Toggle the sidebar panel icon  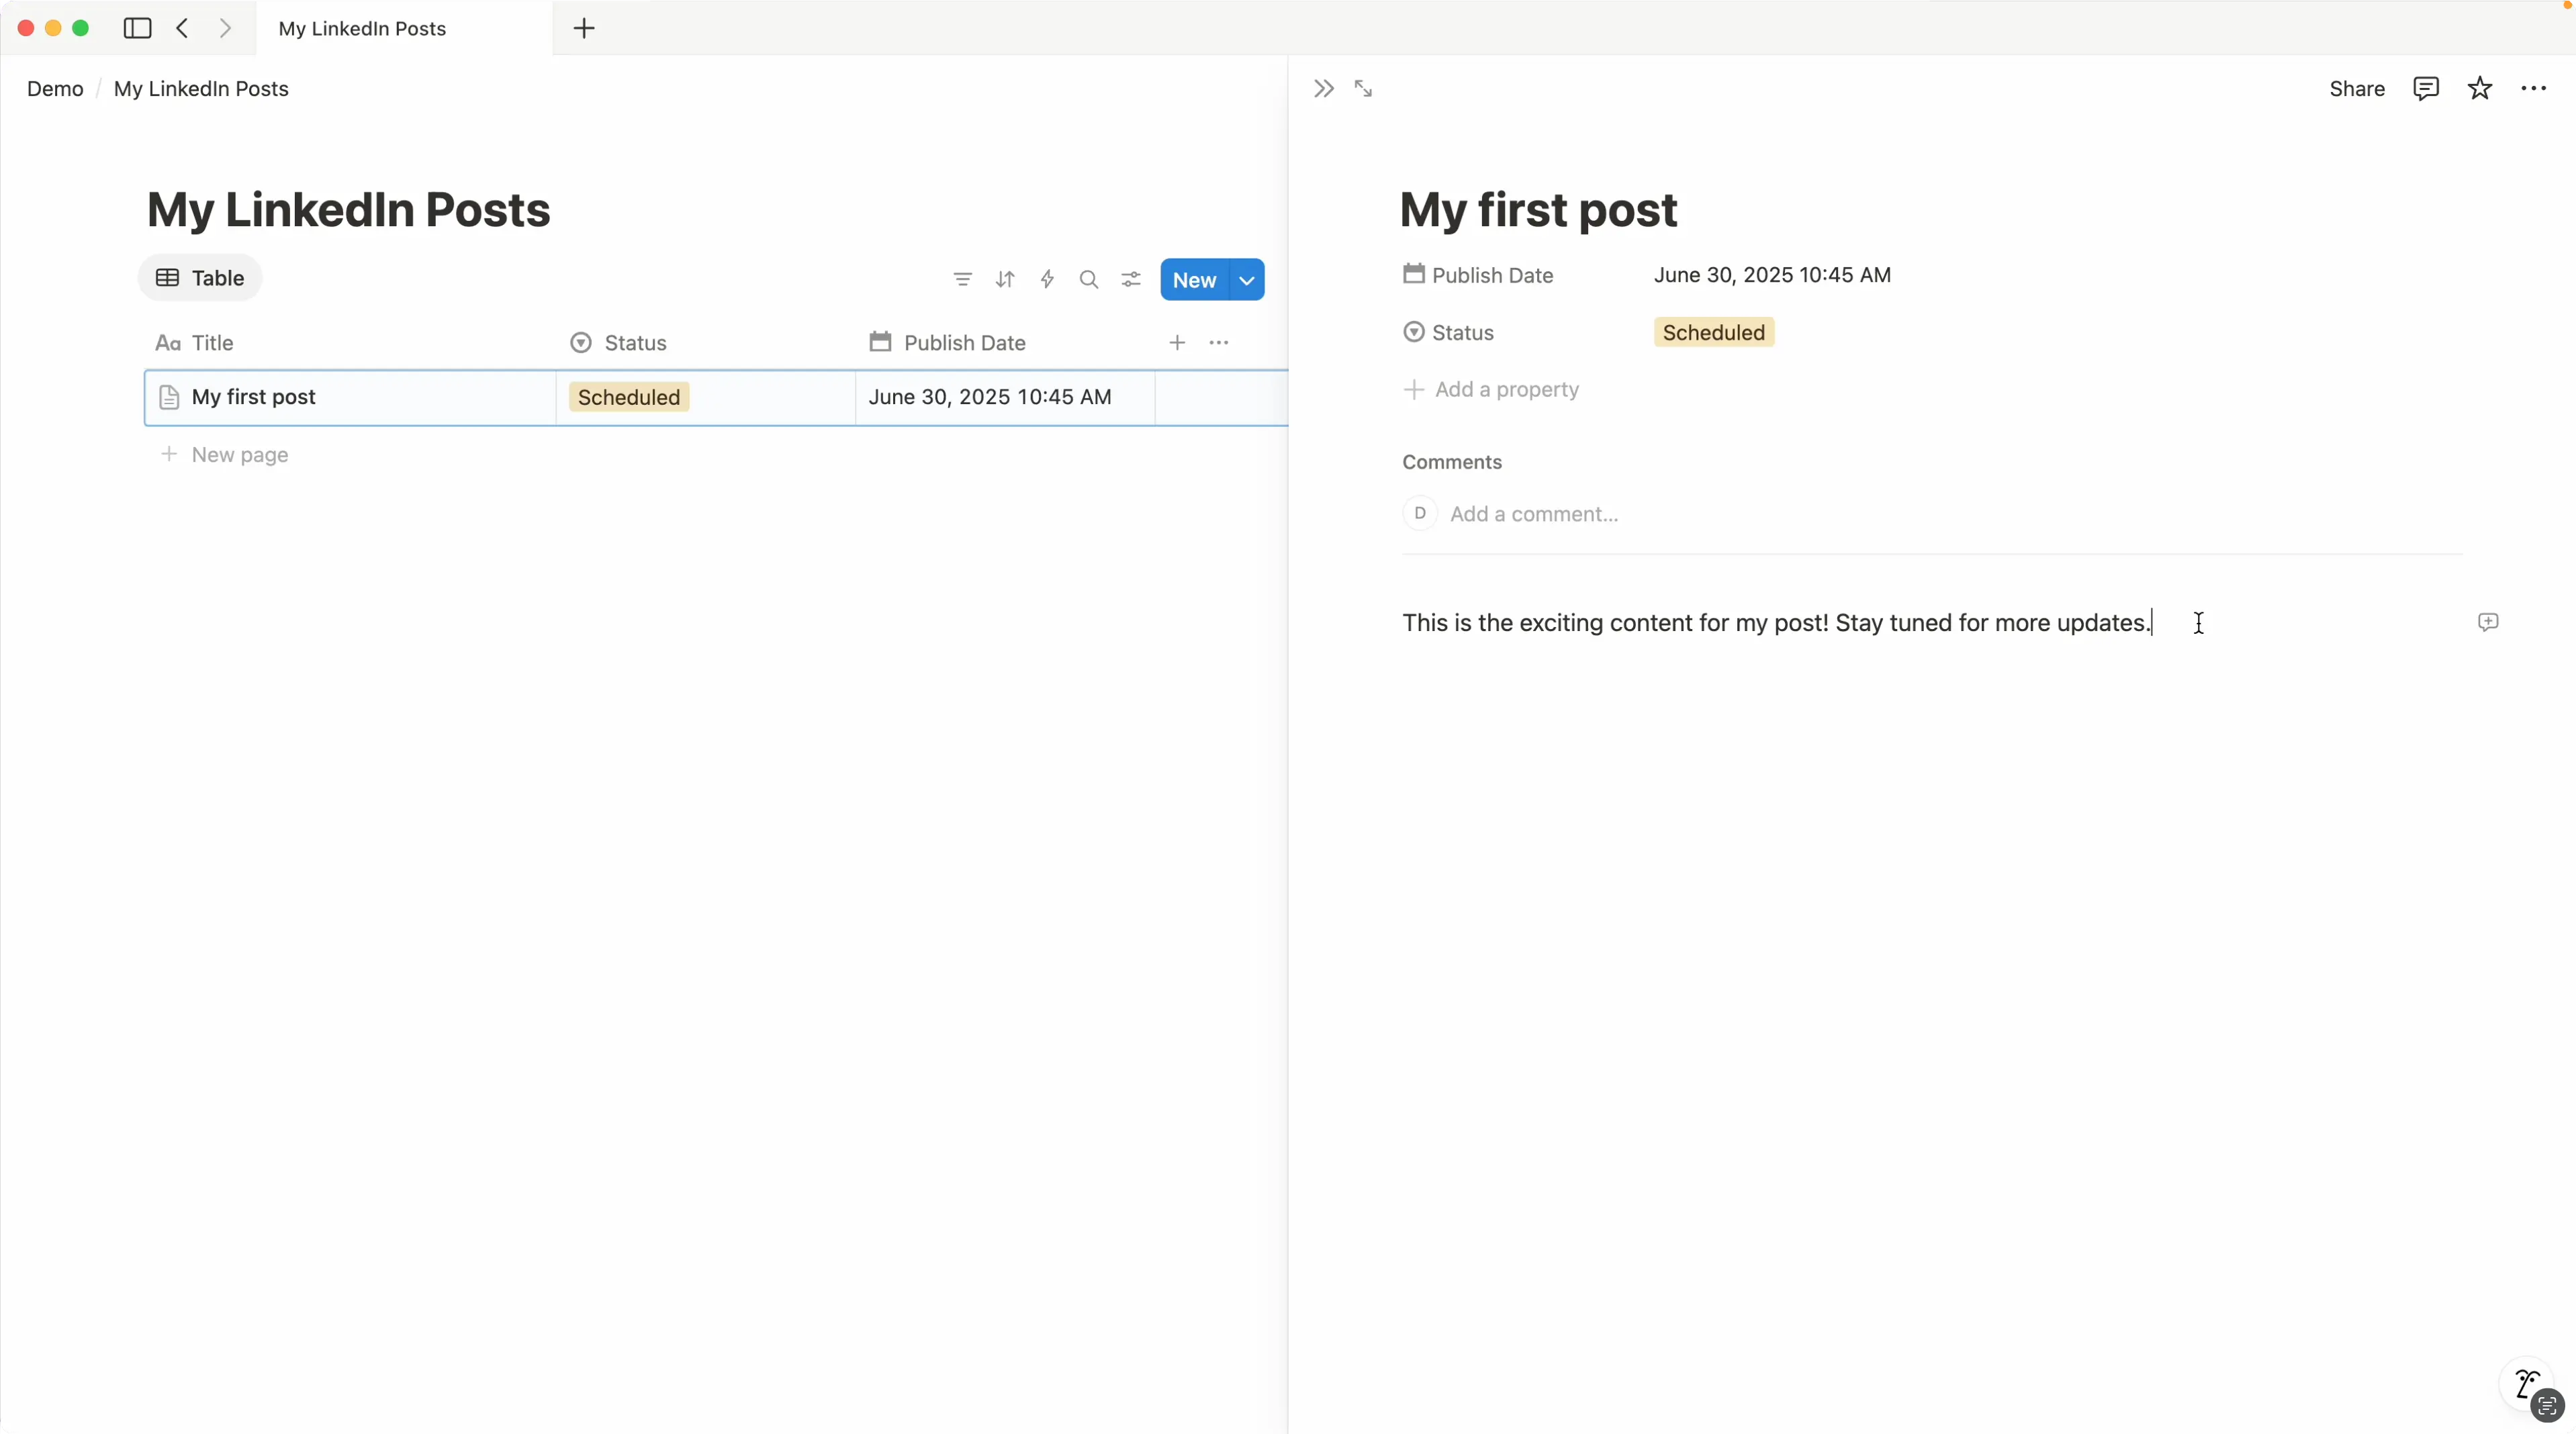[x=137, y=29]
